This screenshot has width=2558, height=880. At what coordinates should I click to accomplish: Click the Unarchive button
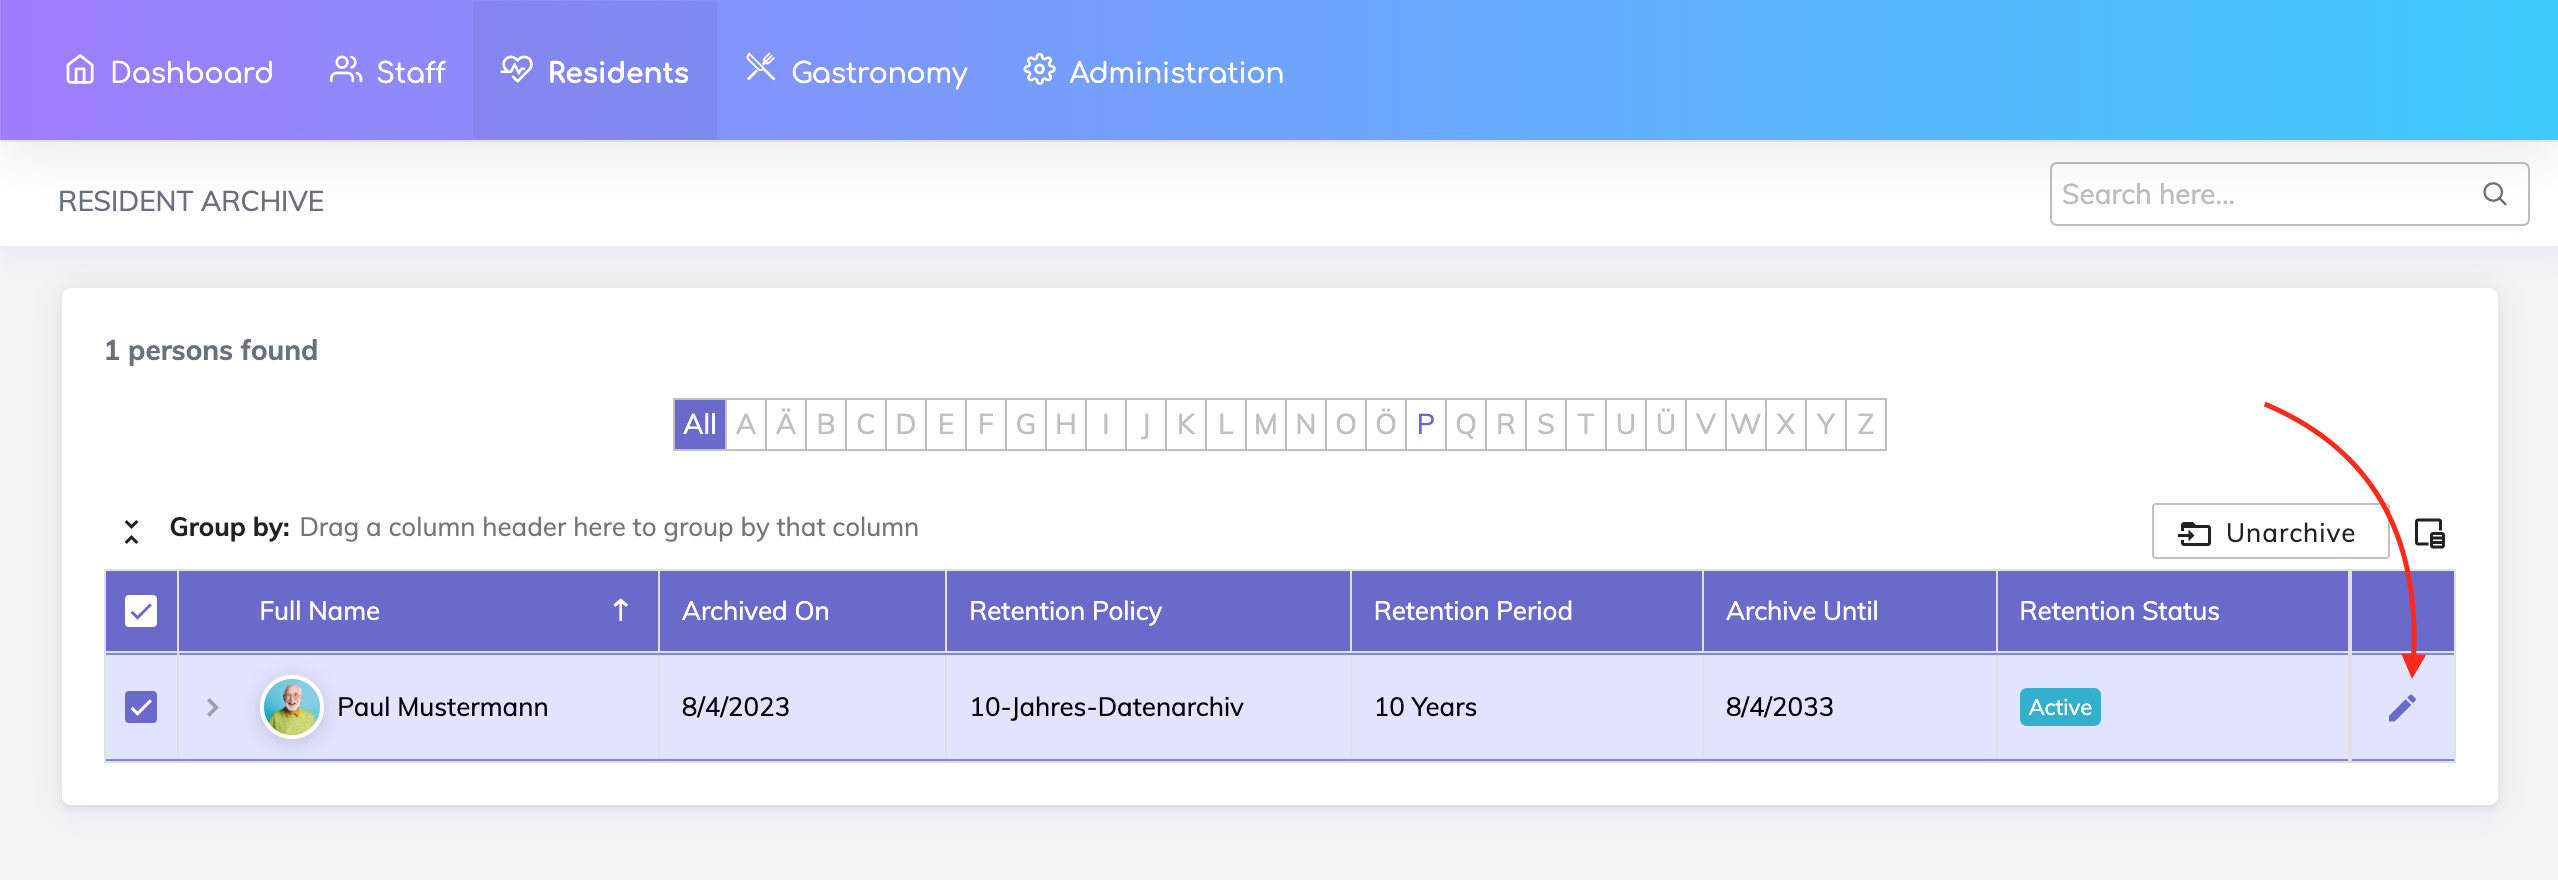pyautogui.click(x=2269, y=532)
